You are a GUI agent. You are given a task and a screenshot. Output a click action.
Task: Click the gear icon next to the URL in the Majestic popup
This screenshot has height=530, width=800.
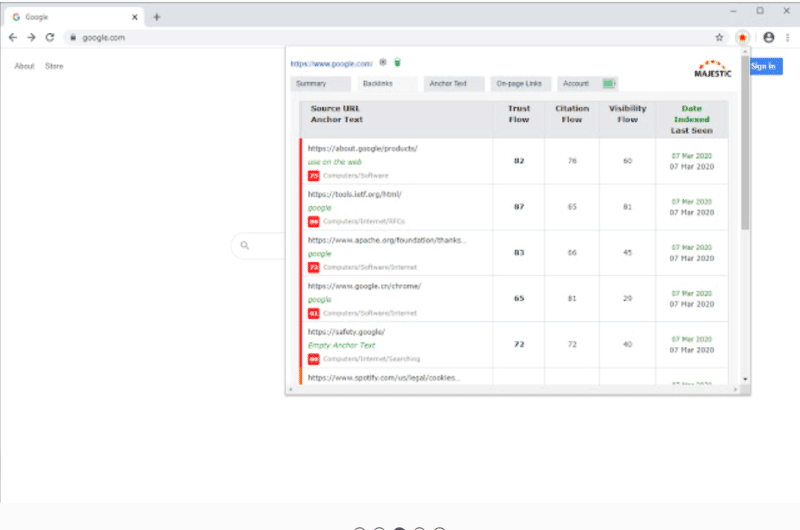point(383,62)
